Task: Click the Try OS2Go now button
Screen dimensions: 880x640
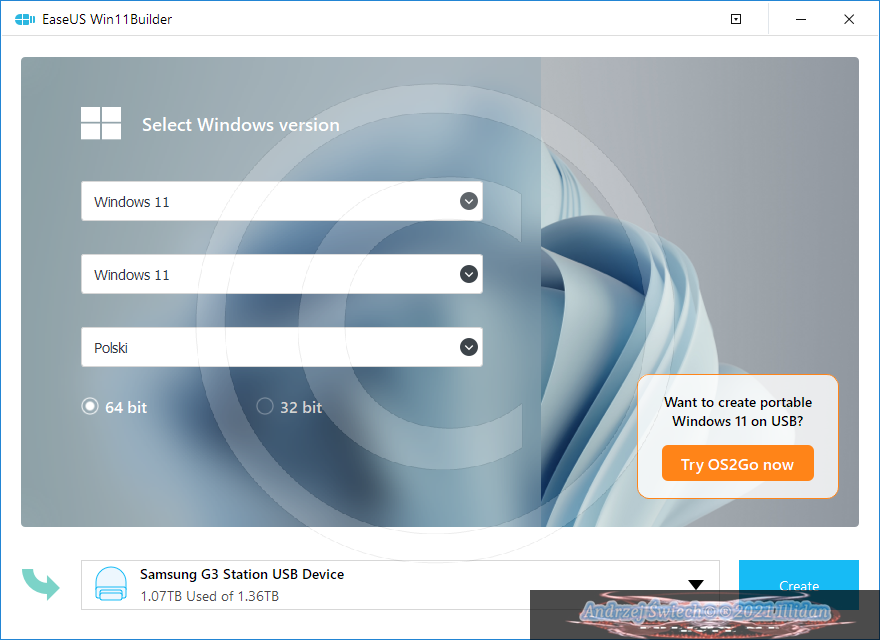Action: coord(737,463)
